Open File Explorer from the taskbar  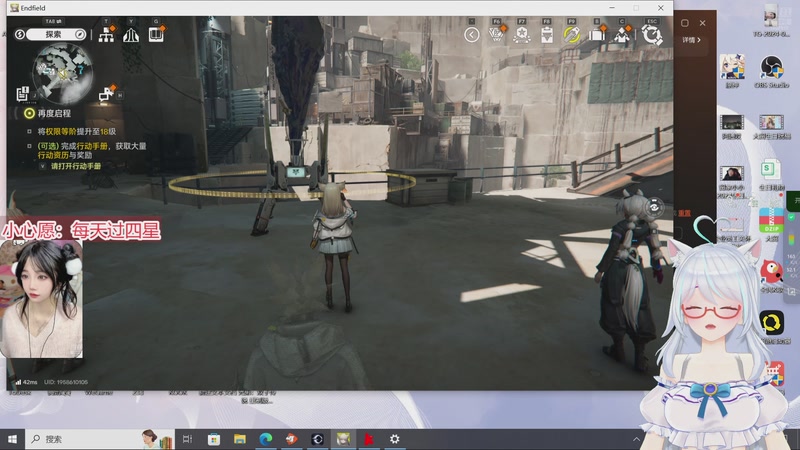pos(240,439)
